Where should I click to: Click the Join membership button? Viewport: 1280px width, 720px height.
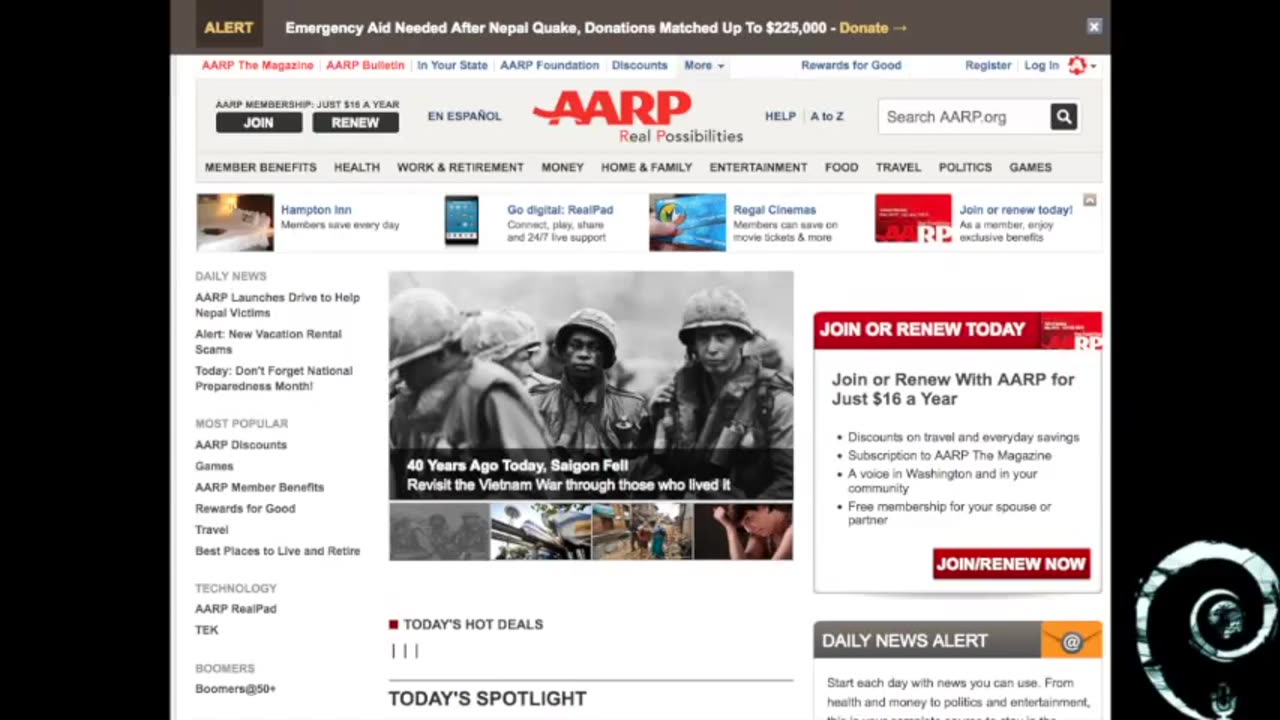pos(259,123)
